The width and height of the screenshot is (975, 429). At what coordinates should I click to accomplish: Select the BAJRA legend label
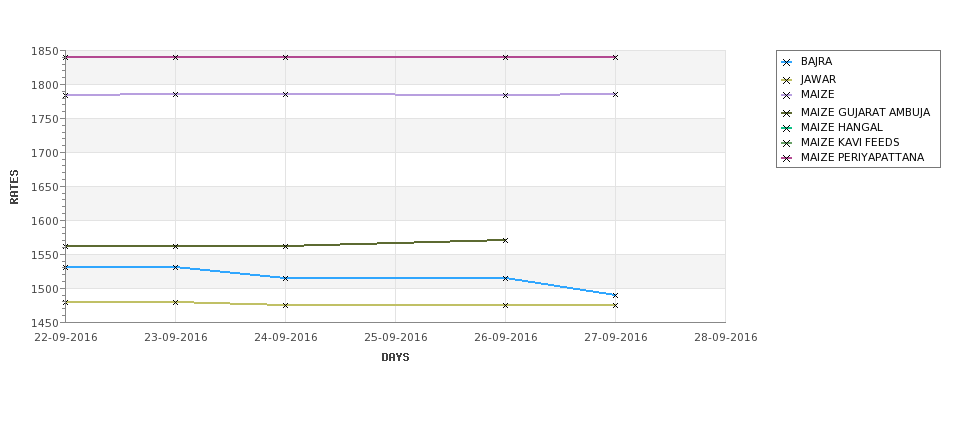coord(816,62)
